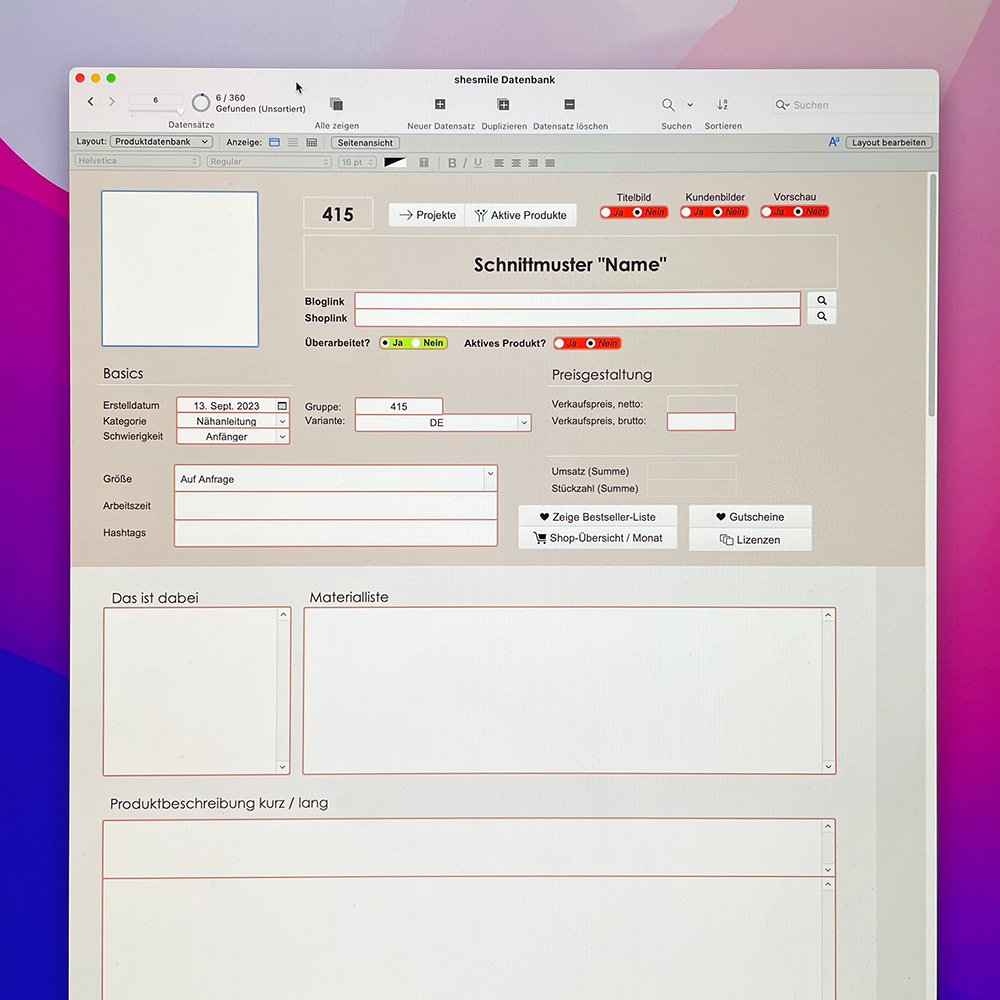Click the Duplizieren record icon

(x=503, y=104)
